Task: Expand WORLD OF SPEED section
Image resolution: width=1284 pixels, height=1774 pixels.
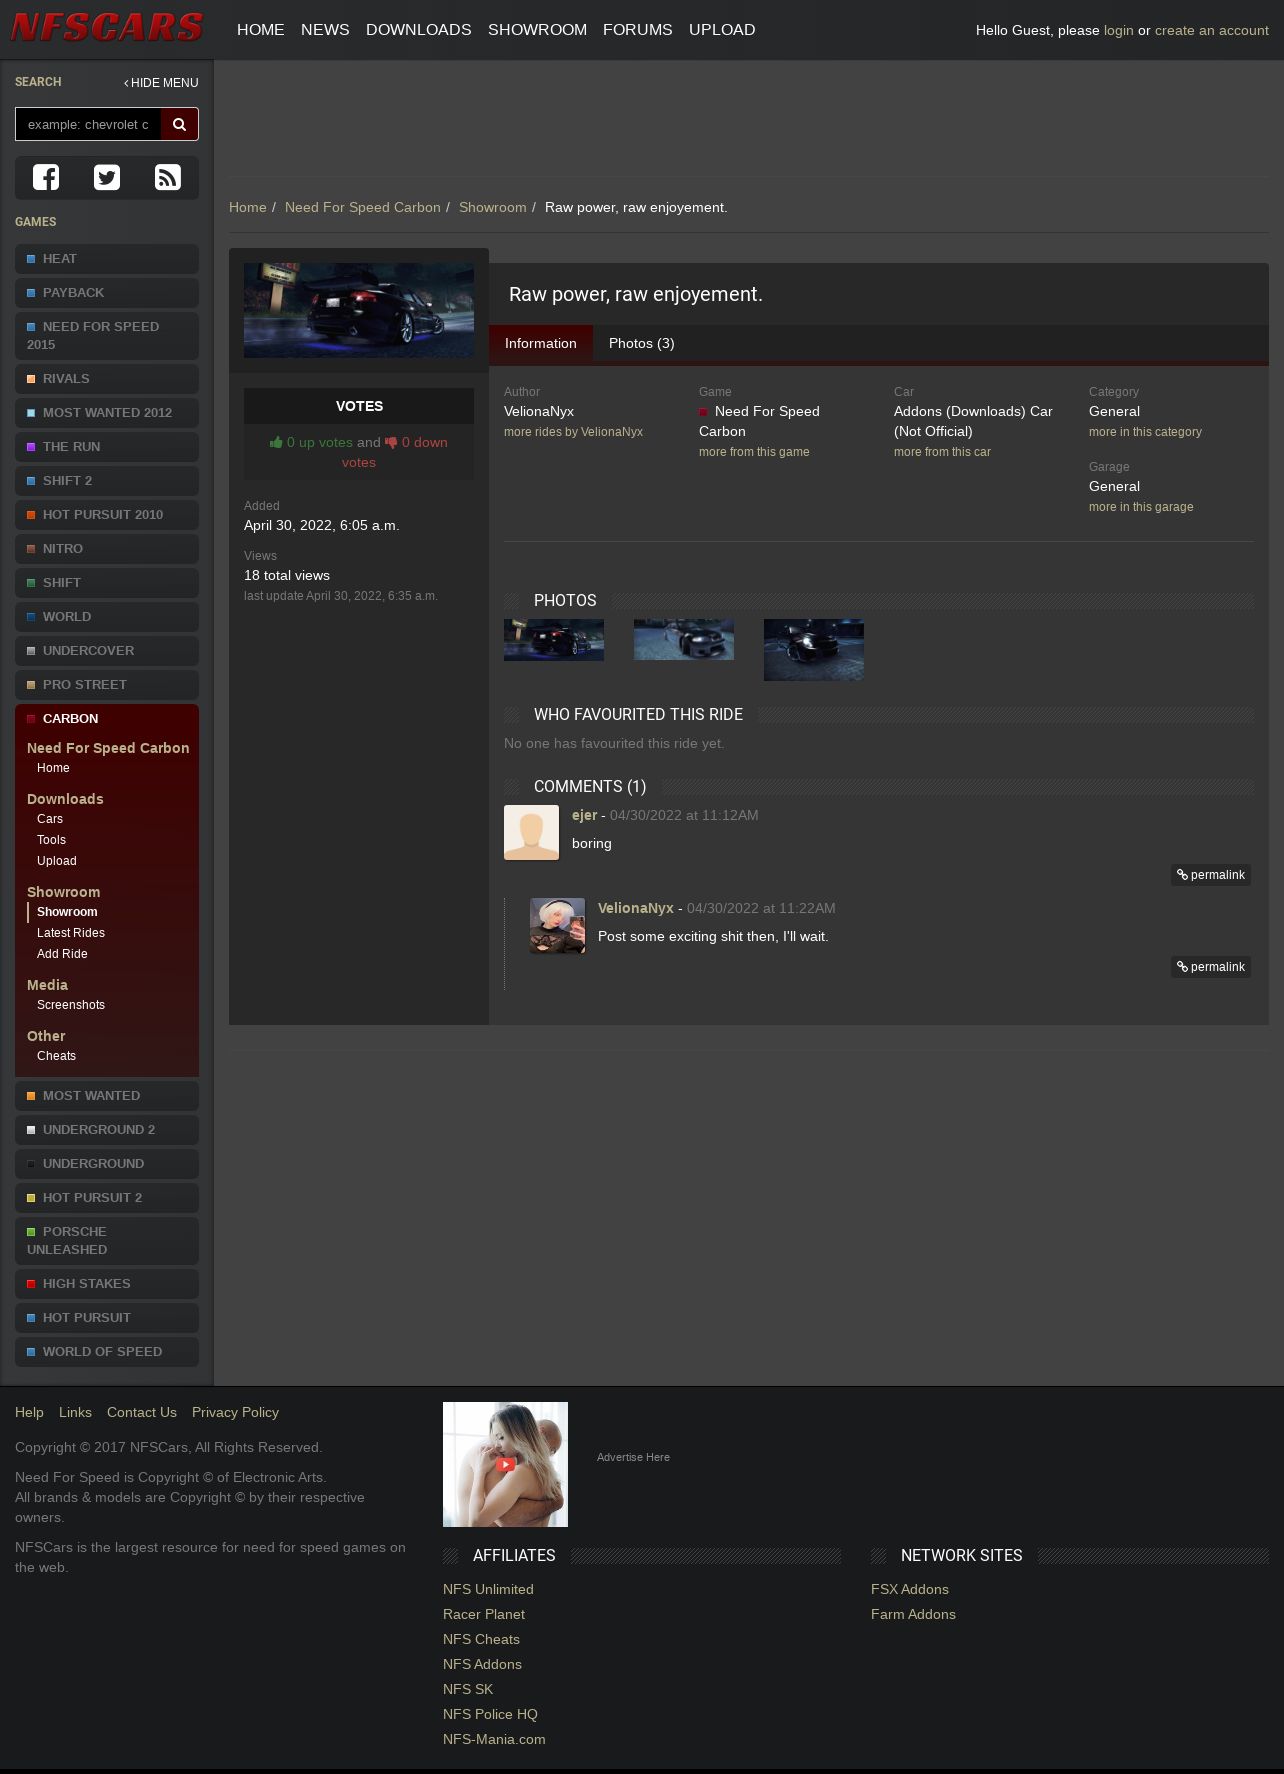Action: tap(107, 1352)
